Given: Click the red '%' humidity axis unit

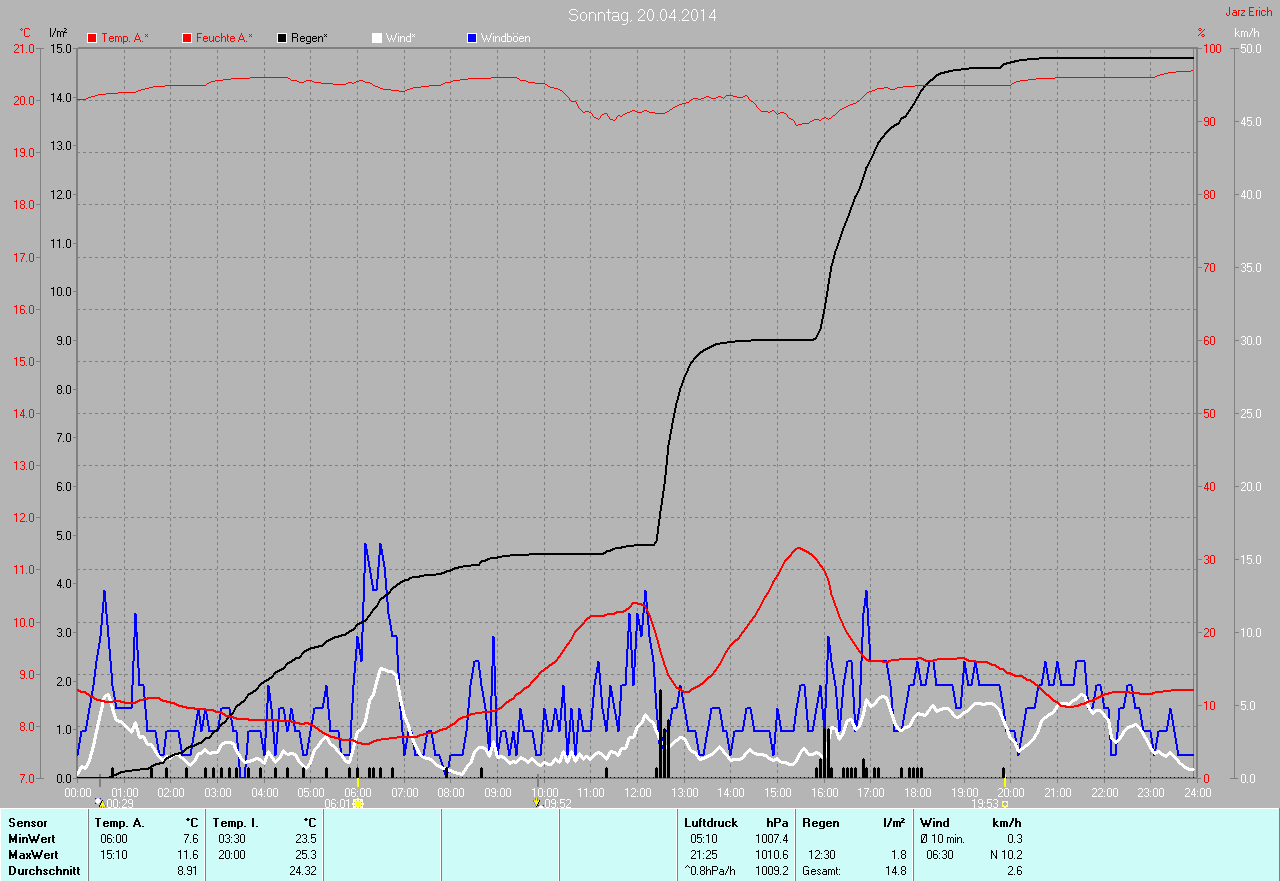Looking at the screenshot, I should [1202, 33].
